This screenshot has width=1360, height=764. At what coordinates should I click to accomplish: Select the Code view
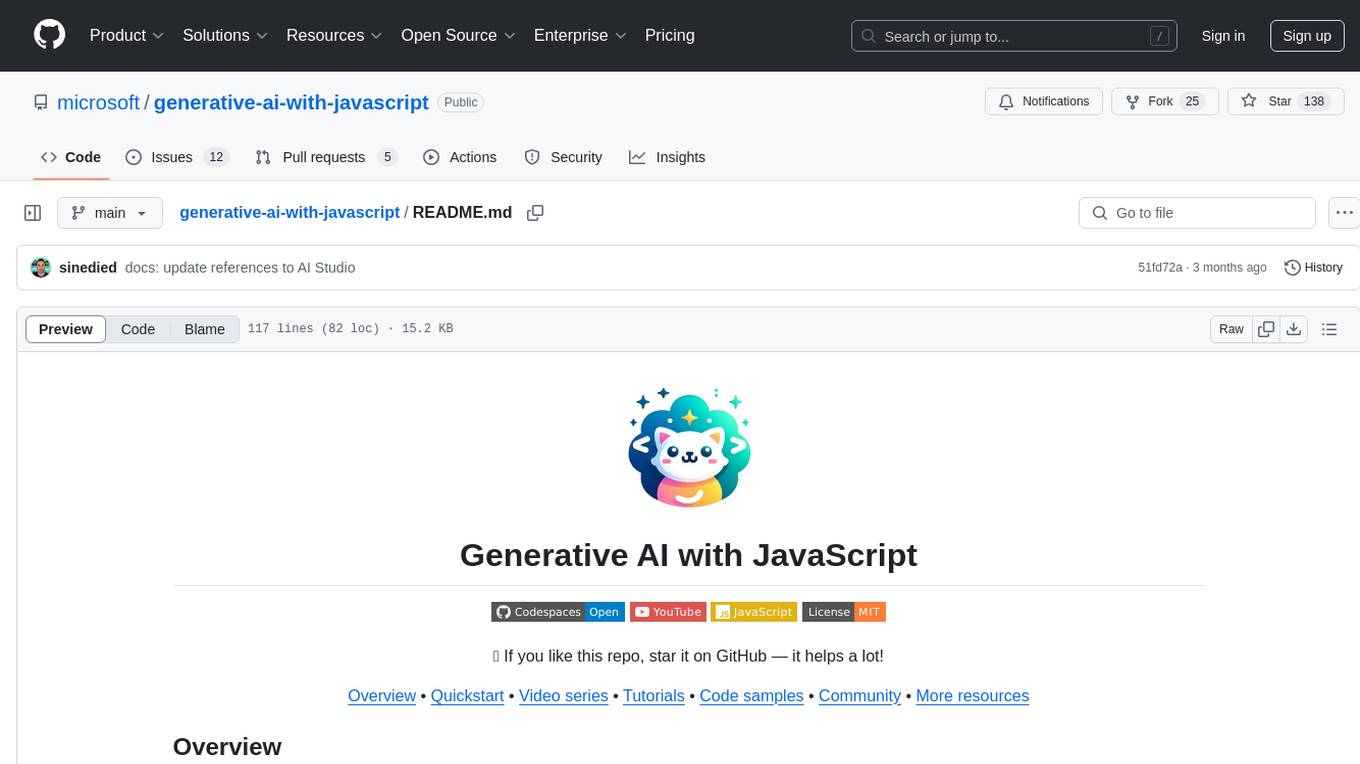coord(138,329)
